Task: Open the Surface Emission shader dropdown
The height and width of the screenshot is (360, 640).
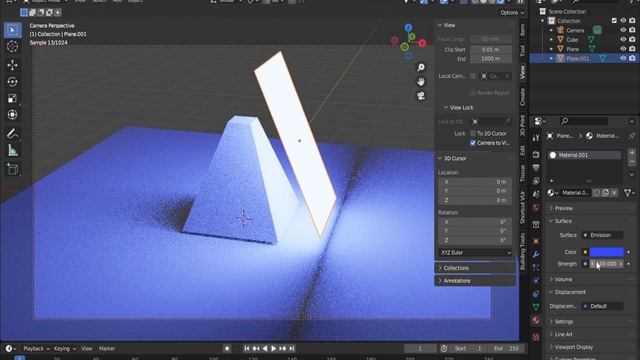Action: 602,235
